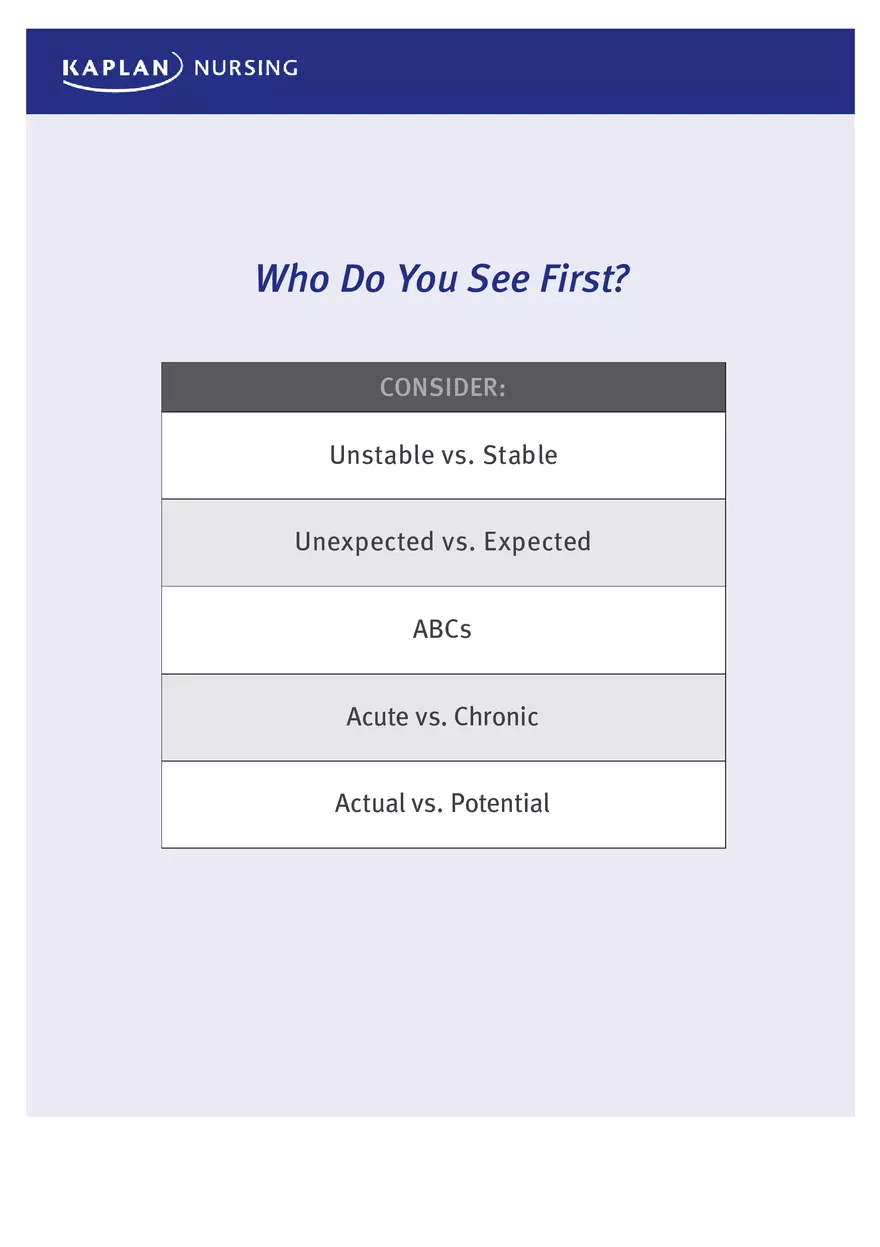Viewport: 880px width, 1247px height.
Task: Select the word Potential in the last row
Action: (x=500, y=804)
